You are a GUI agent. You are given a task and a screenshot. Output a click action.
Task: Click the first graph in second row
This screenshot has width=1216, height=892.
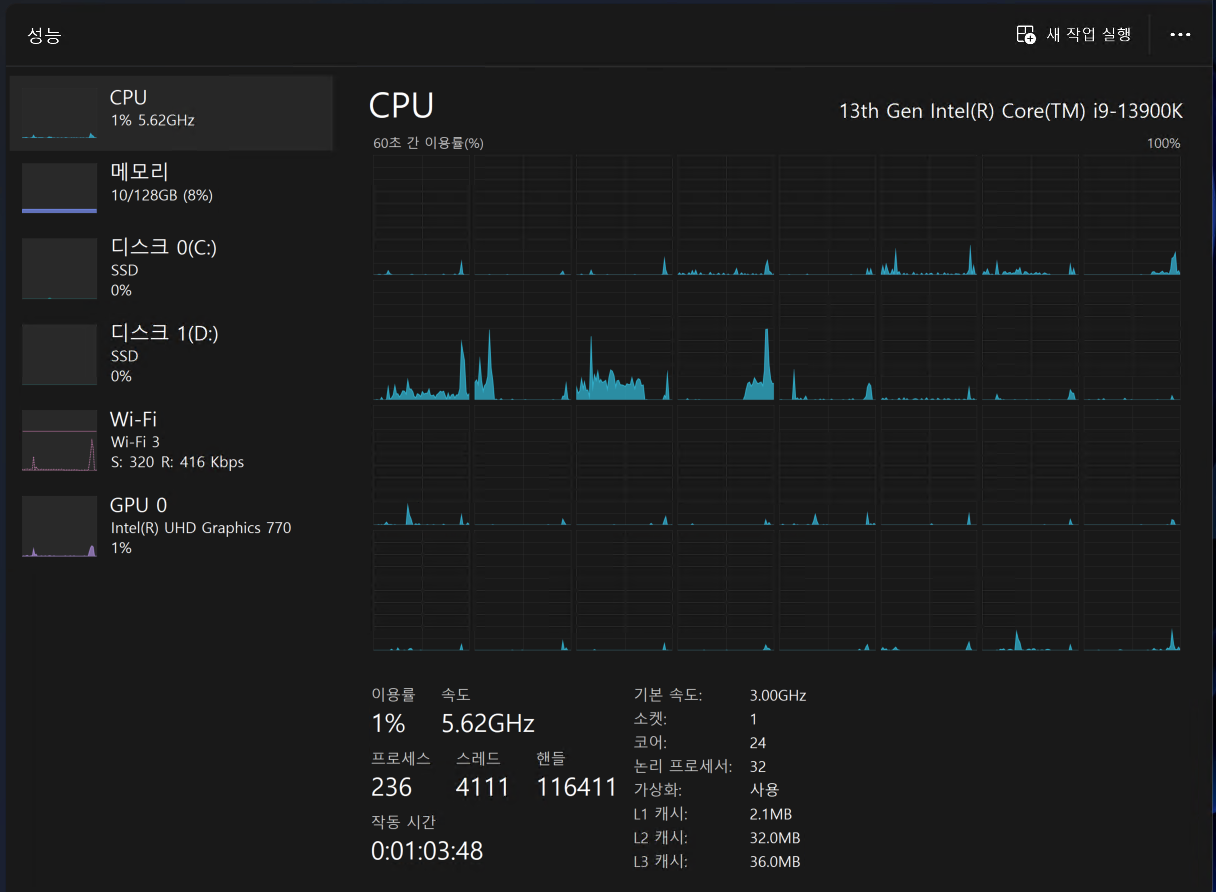422,340
